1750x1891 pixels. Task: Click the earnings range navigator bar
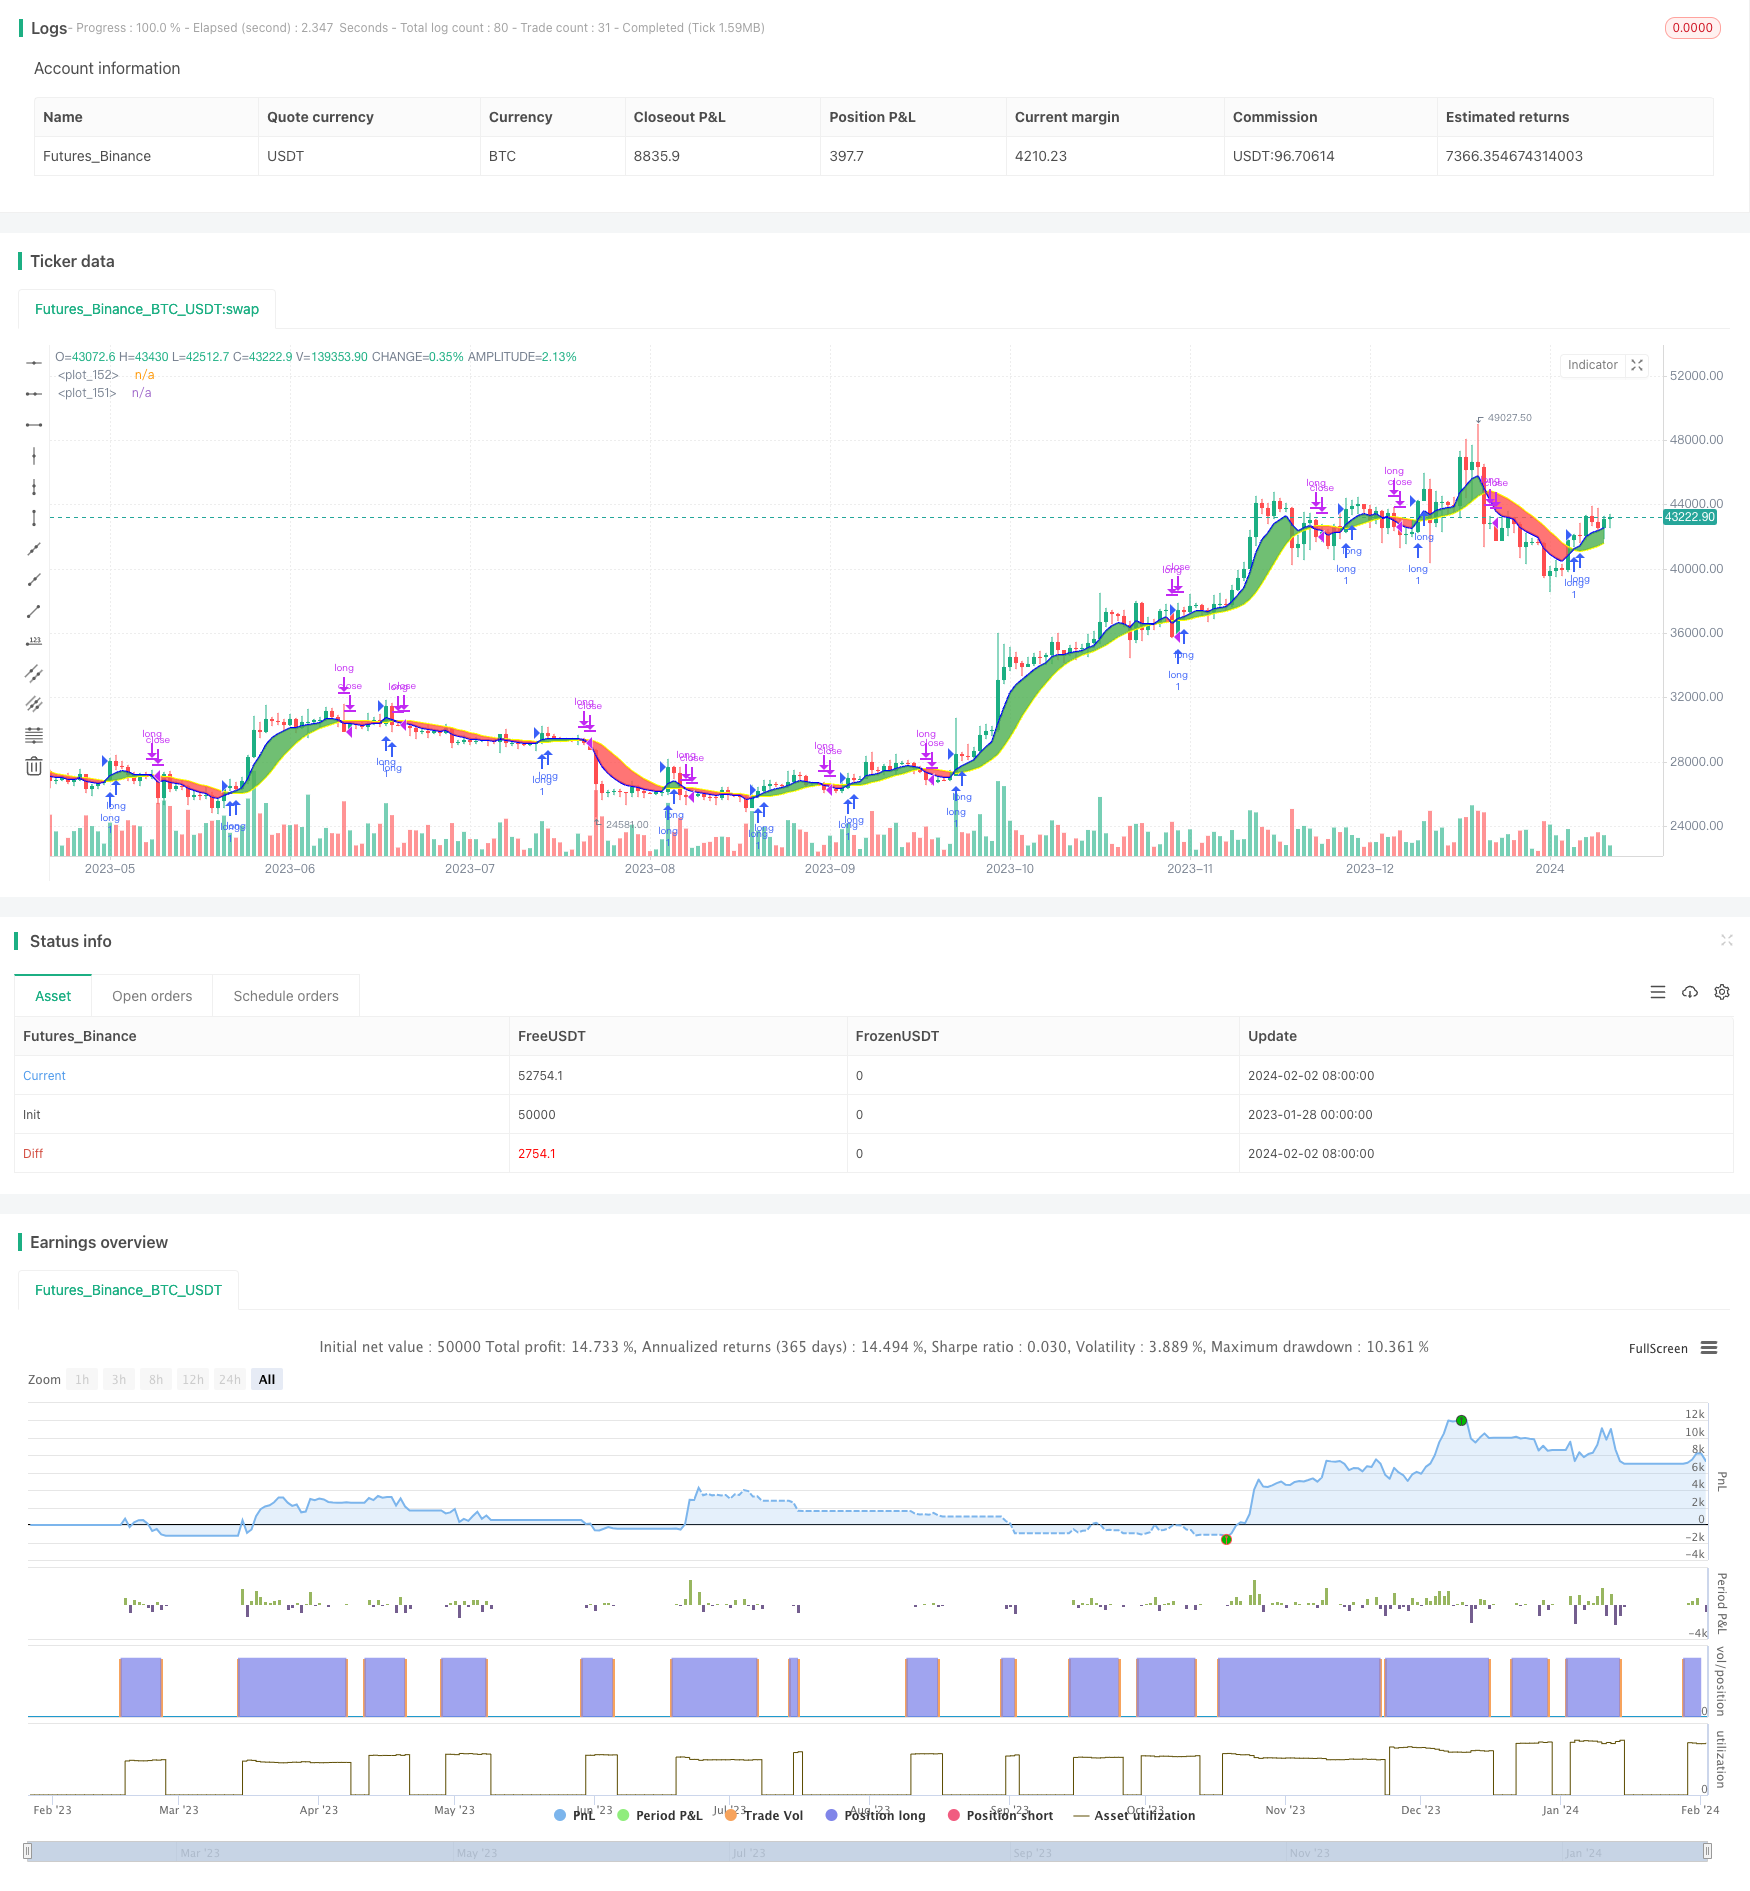pos(868,1852)
